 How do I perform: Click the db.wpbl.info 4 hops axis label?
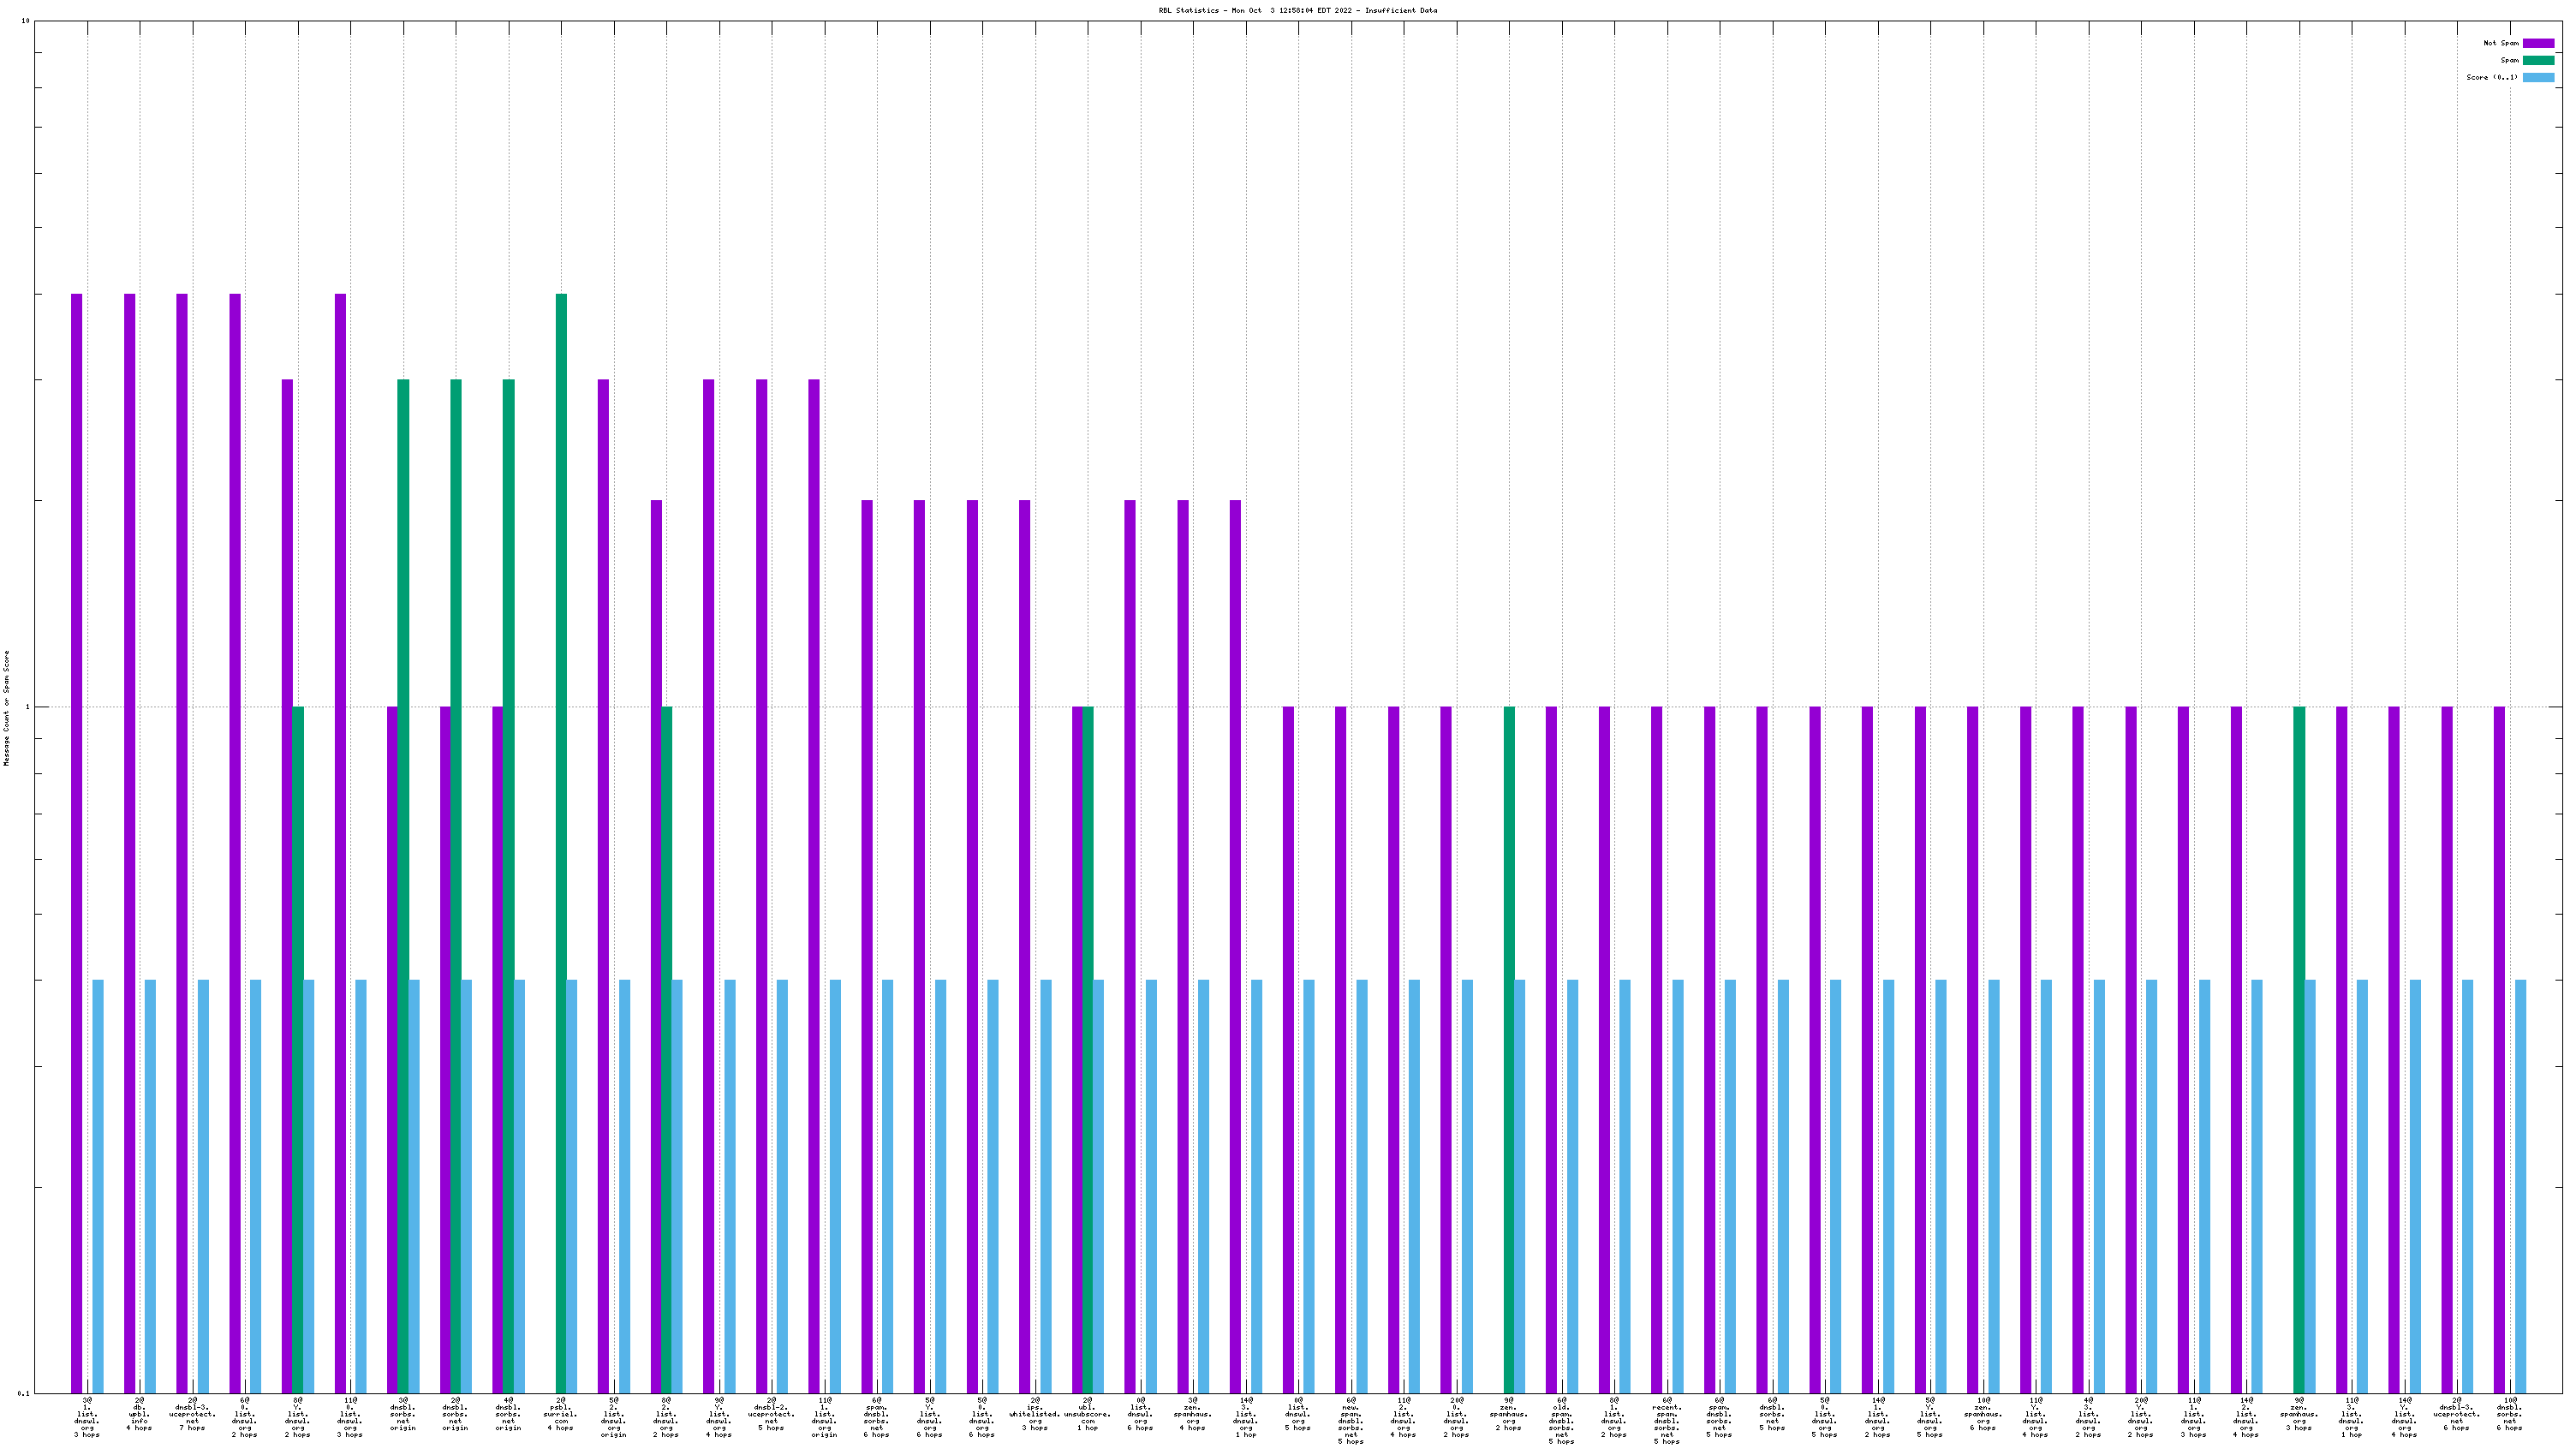[x=139, y=1414]
